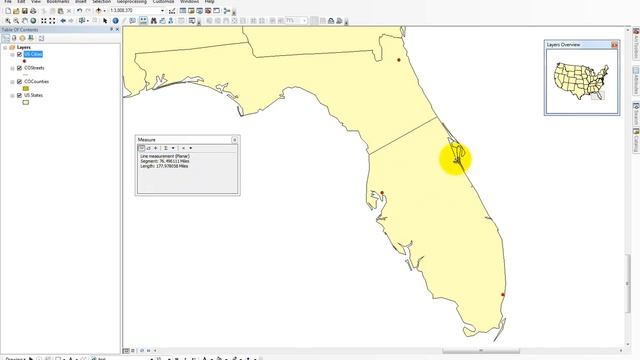Open Measurement Type dropdown in Measure window
This screenshot has height=360, width=640.
(x=191, y=148)
